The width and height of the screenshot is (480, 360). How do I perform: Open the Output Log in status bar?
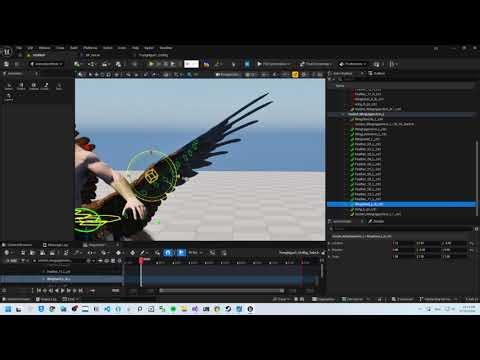[47, 299]
